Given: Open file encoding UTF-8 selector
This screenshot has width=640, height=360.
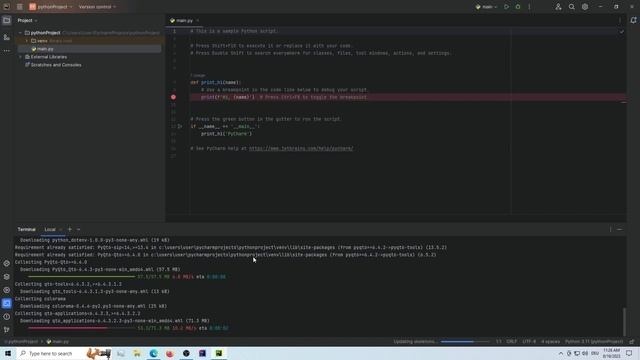Looking at the screenshot, I should click(x=529, y=342).
